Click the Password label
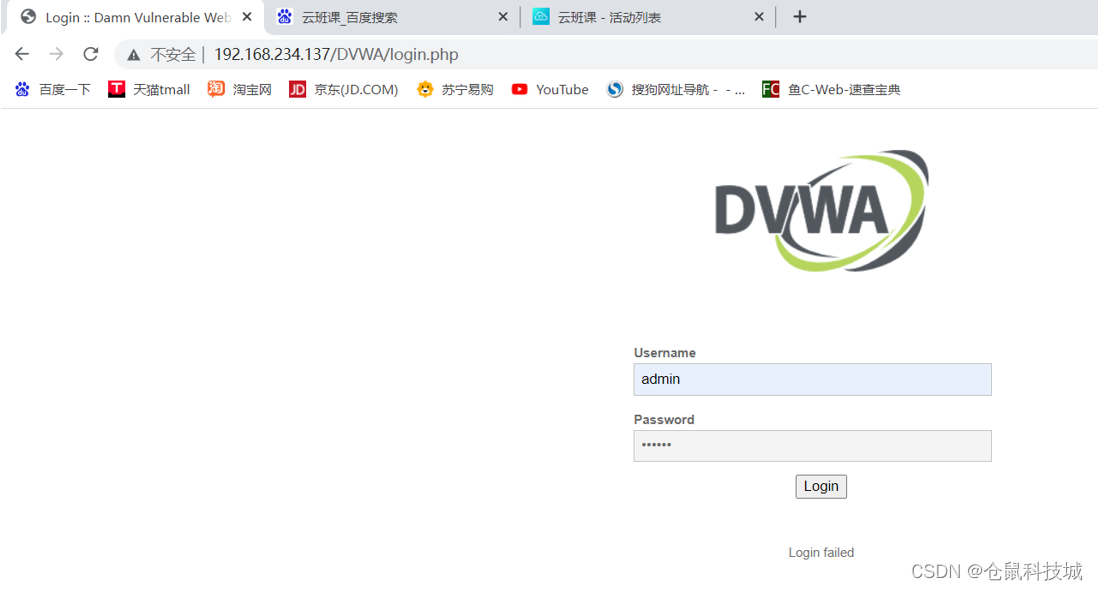 click(664, 419)
